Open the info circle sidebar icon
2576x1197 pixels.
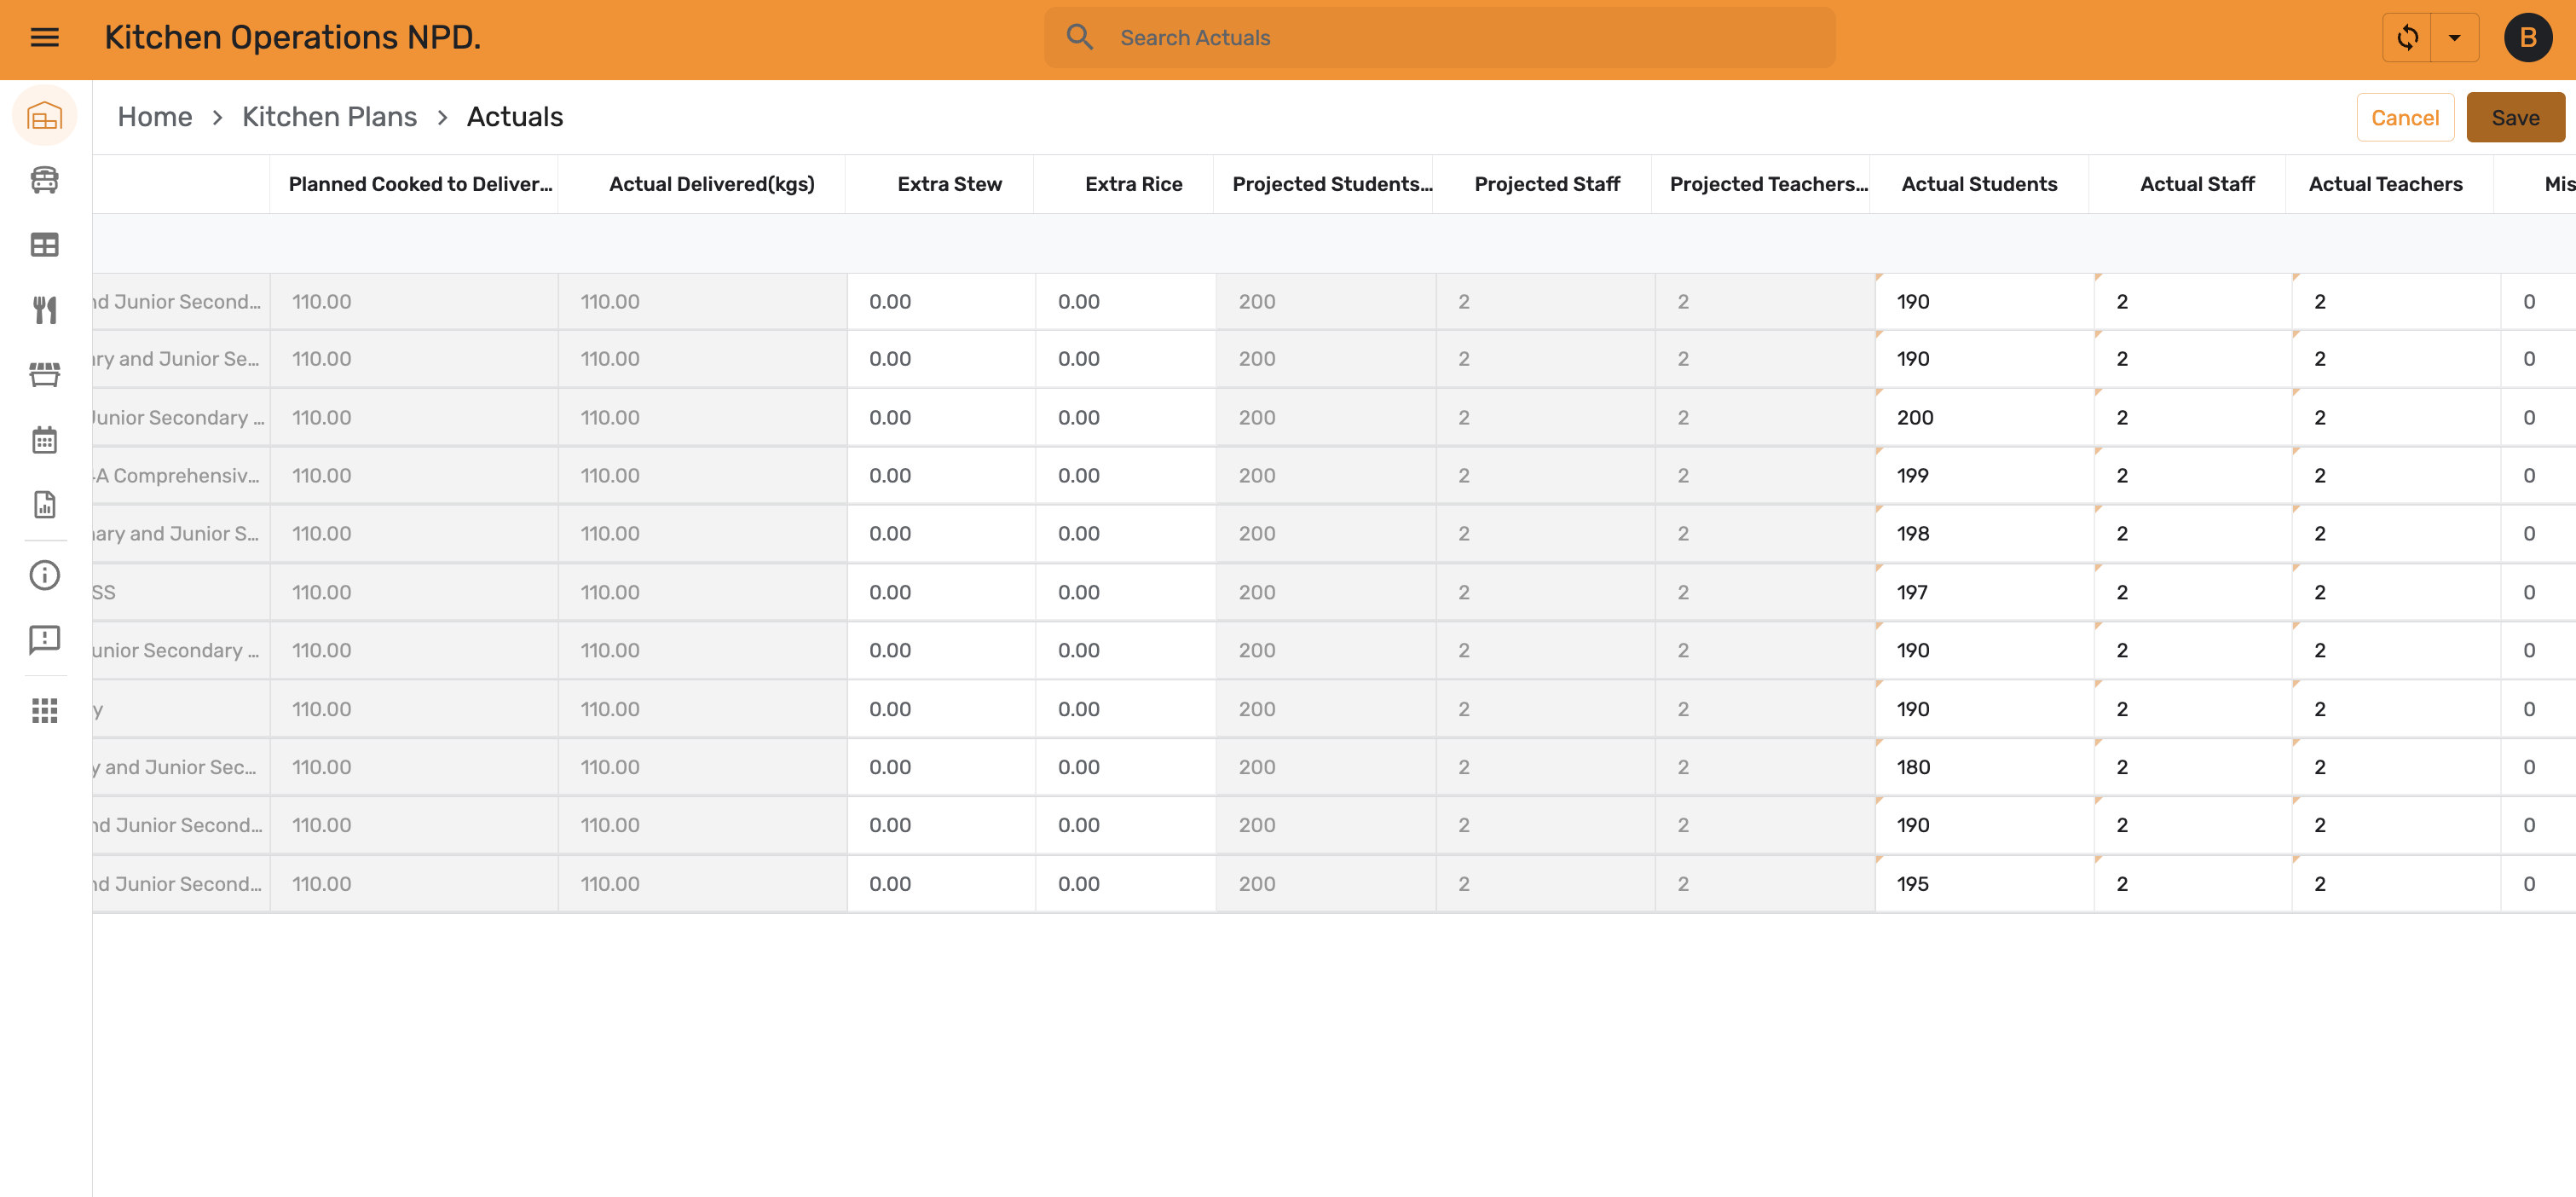click(x=45, y=575)
